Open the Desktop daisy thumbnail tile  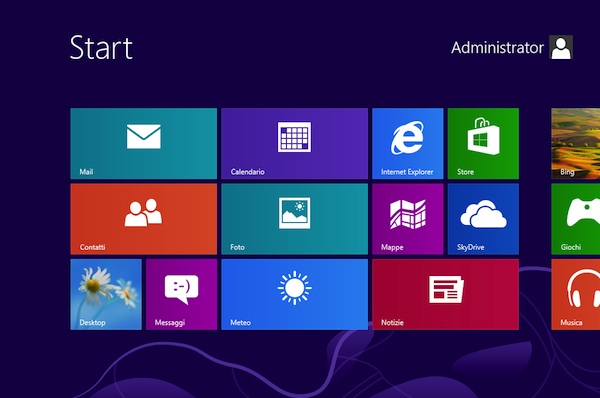point(106,294)
